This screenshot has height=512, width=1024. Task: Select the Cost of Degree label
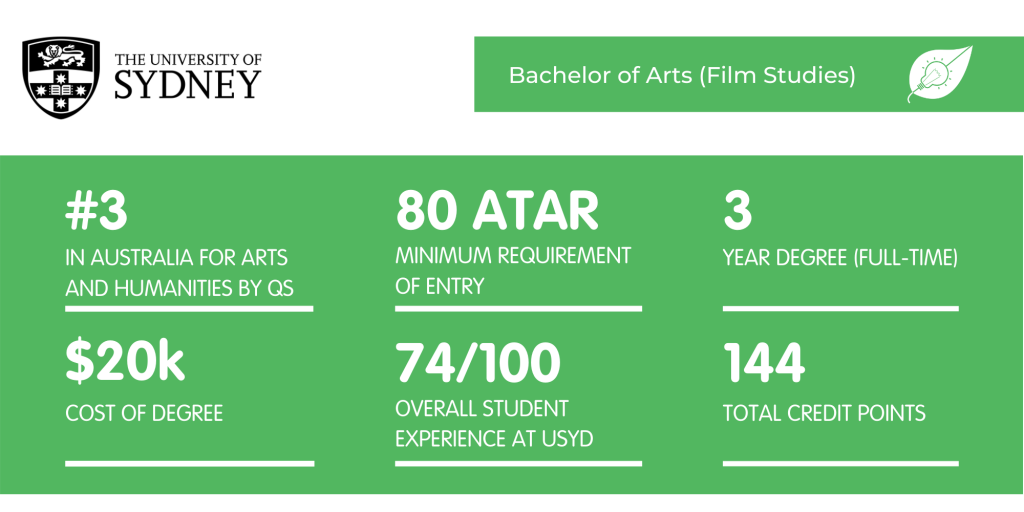pos(144,413)
